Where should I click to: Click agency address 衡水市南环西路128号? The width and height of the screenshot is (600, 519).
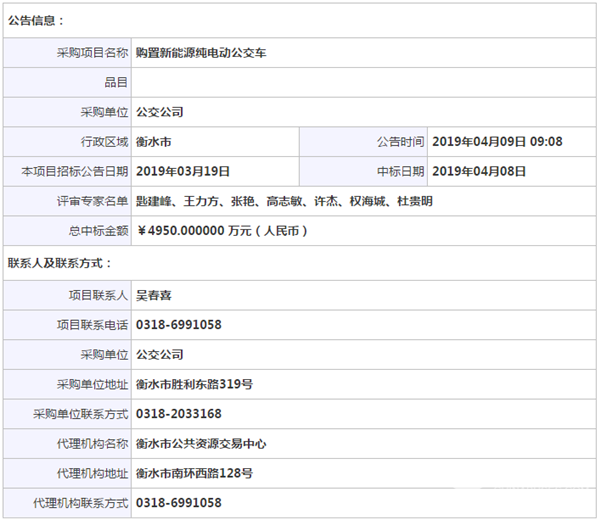(x=193, y=473)
